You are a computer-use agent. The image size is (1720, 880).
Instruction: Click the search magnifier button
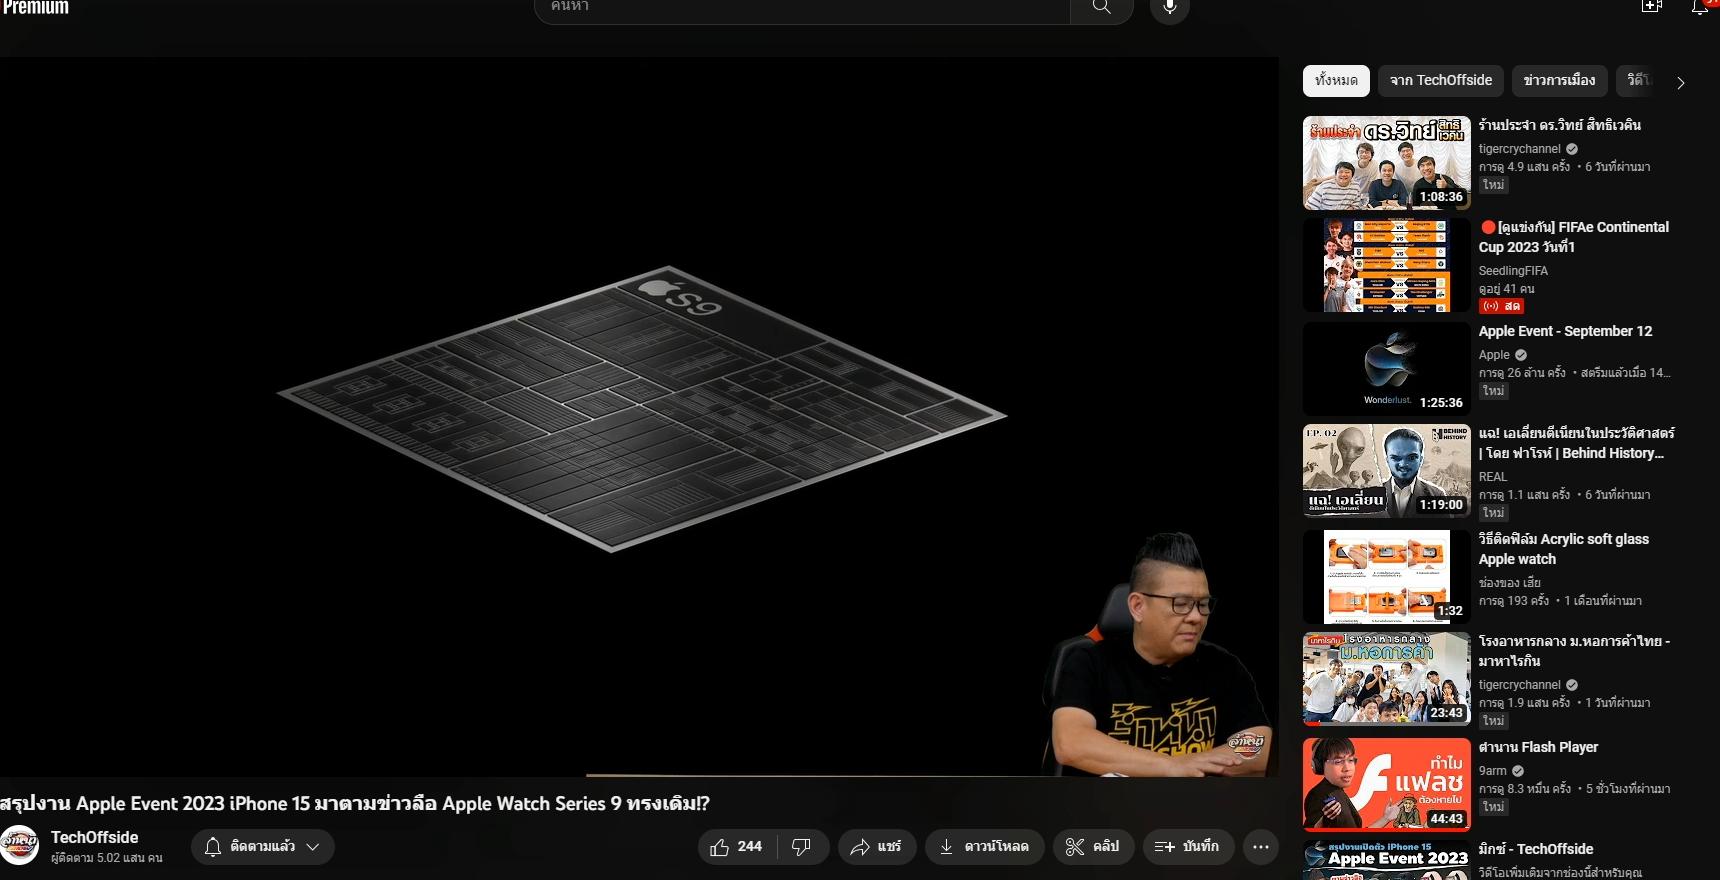(x=1101, y=8)
